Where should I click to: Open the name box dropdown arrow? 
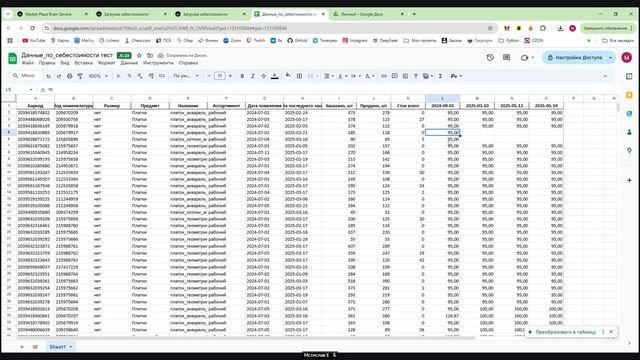(31, 90)
